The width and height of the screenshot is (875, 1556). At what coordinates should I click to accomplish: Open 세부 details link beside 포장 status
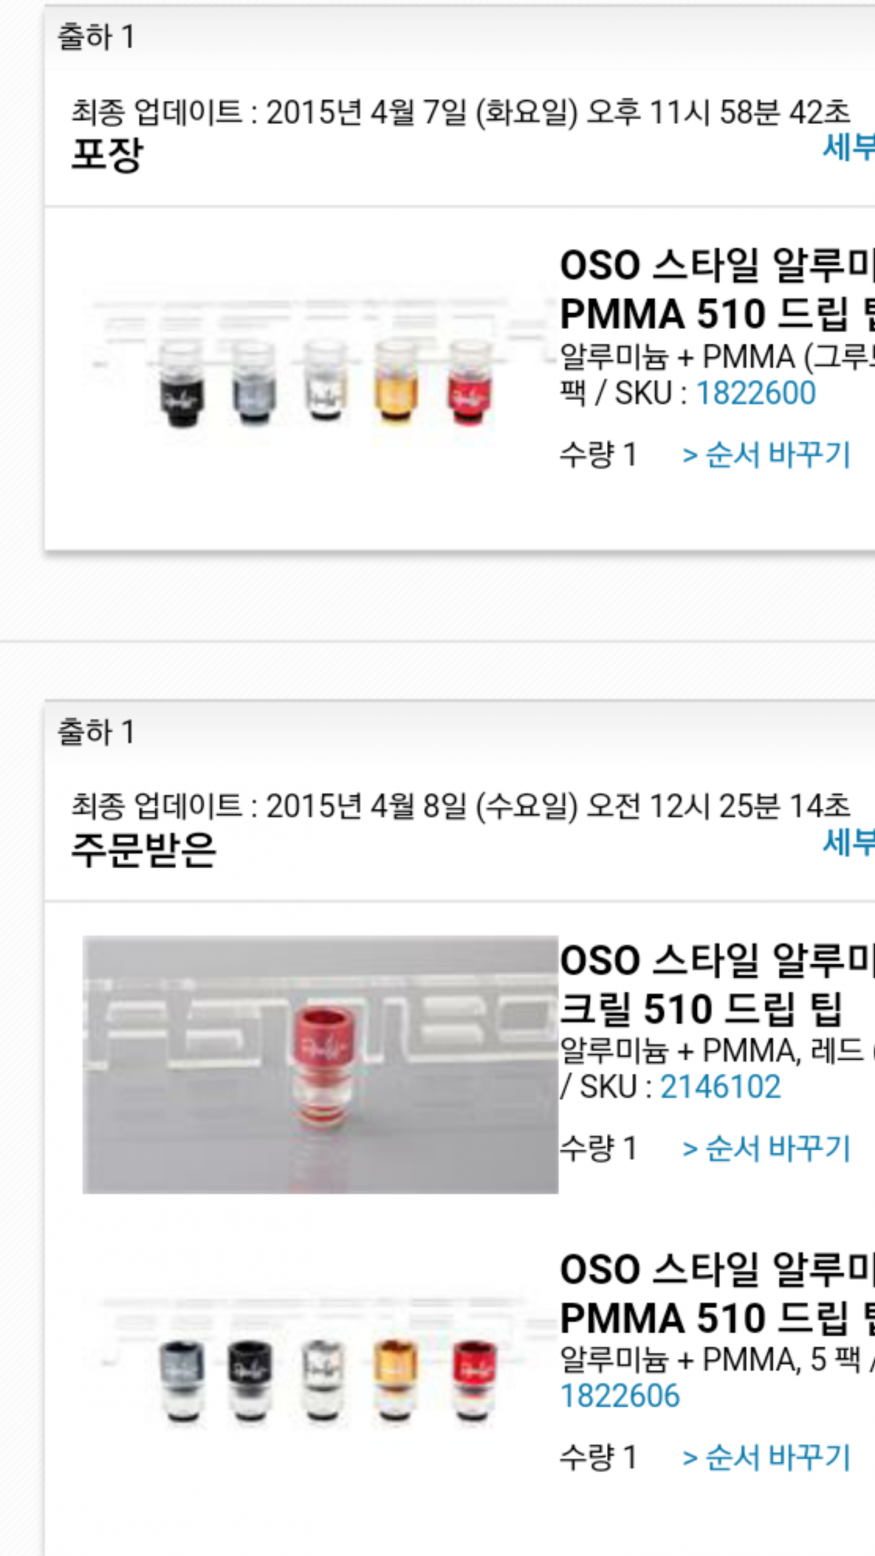[848, 147]
